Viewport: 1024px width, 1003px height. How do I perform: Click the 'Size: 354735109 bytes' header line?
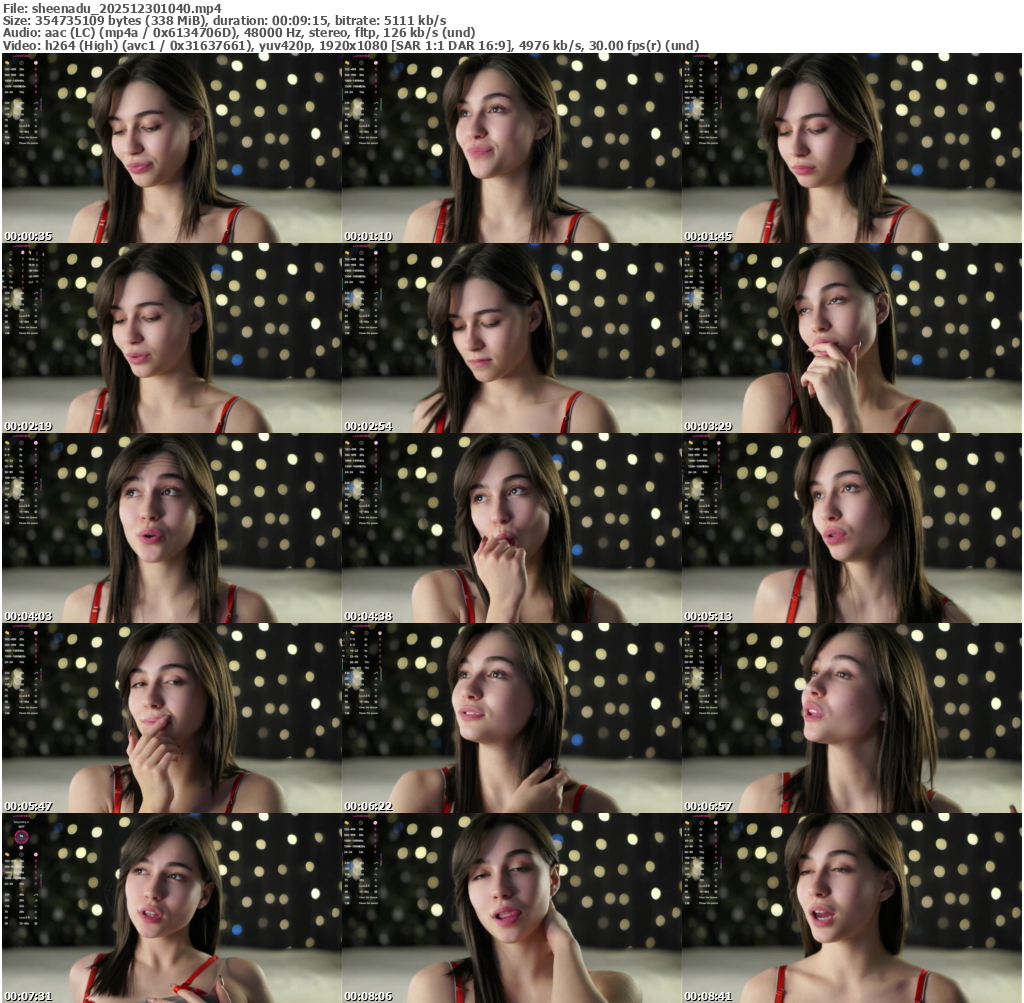pyautogui.click(x=225, y=20)
